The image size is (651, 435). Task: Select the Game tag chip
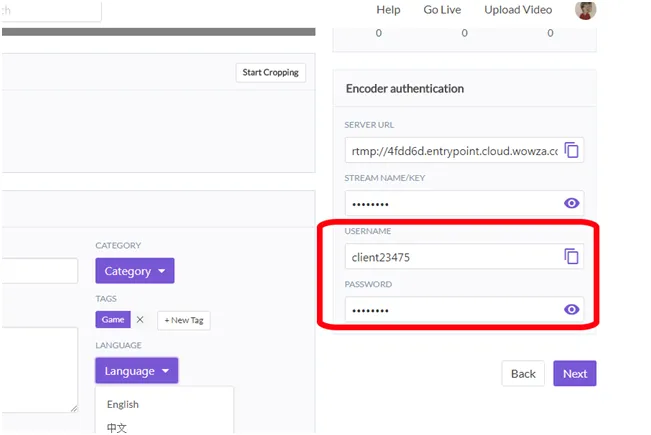pos(113,320)
